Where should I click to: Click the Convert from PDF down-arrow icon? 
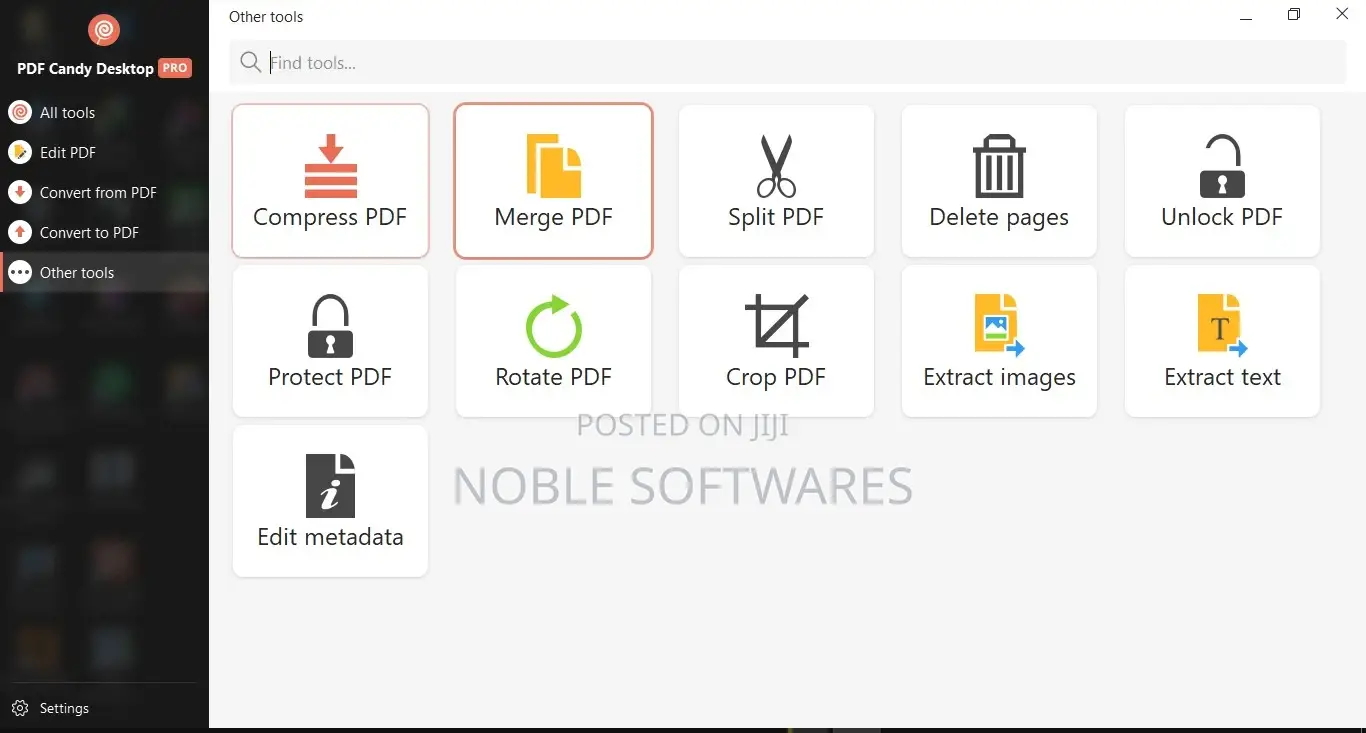[x=20, y=192]
